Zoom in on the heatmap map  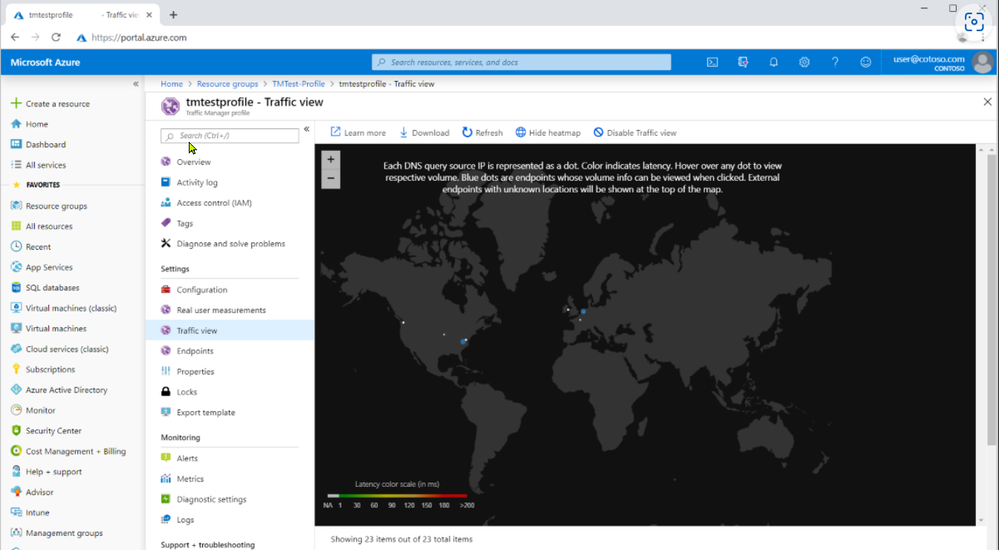pos(331,159)
